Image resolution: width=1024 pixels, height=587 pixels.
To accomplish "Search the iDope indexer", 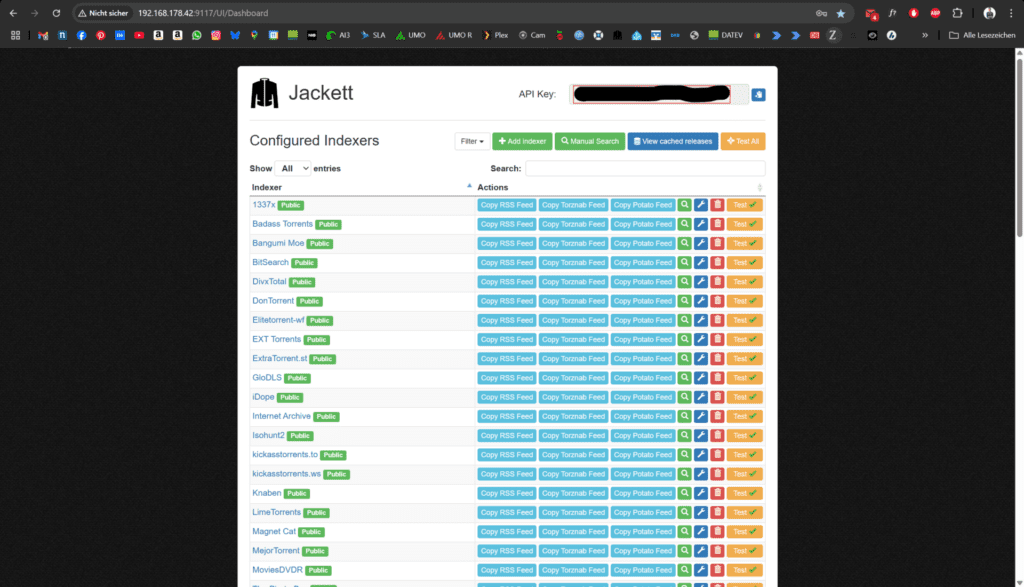I will (684, 397).
